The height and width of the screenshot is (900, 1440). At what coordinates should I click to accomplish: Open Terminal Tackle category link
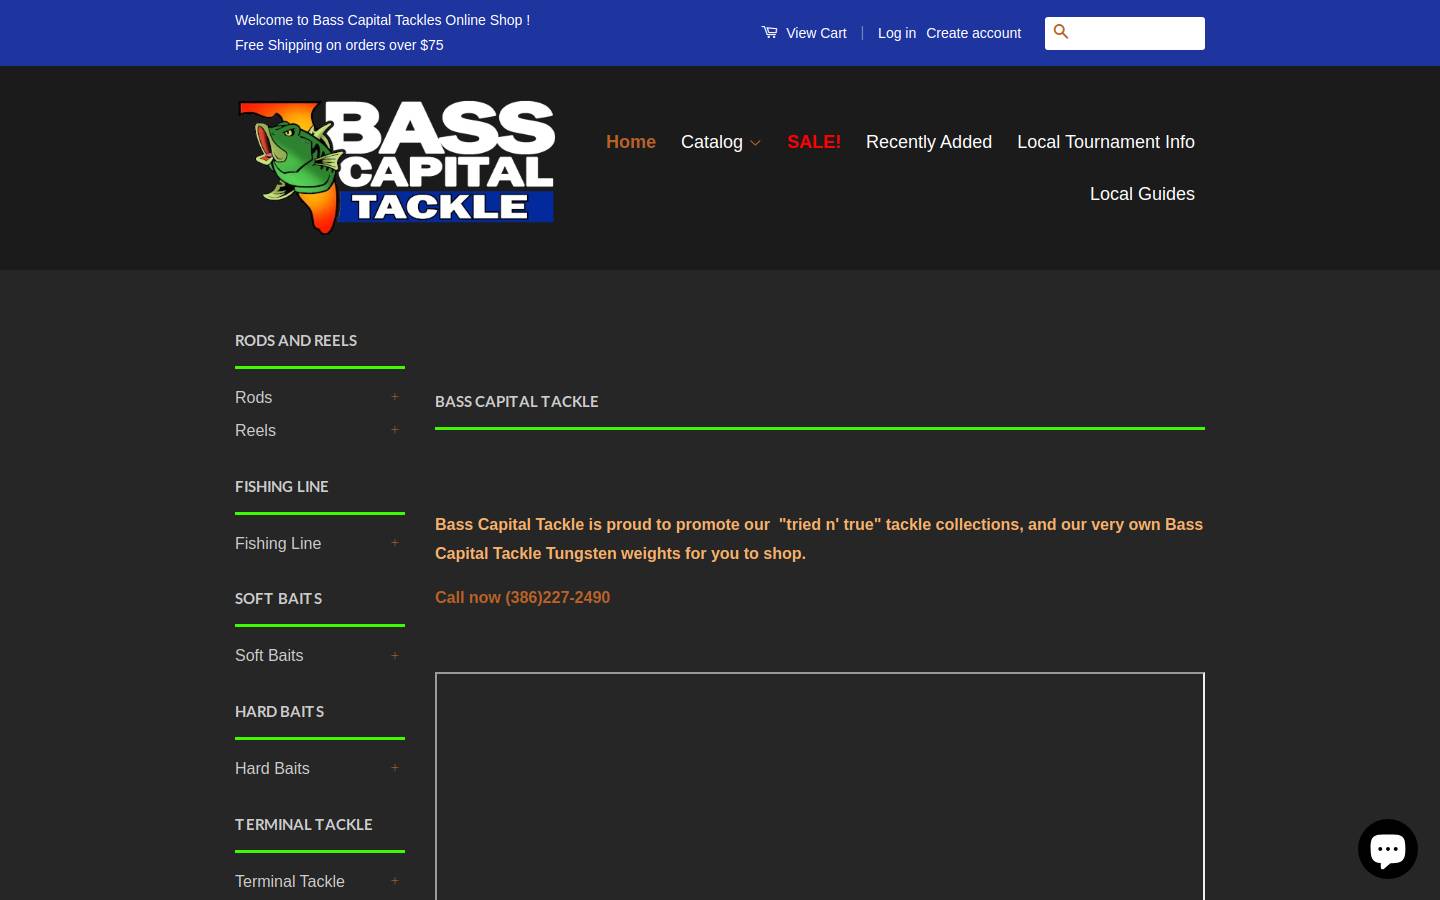click(x=290, y=881)
